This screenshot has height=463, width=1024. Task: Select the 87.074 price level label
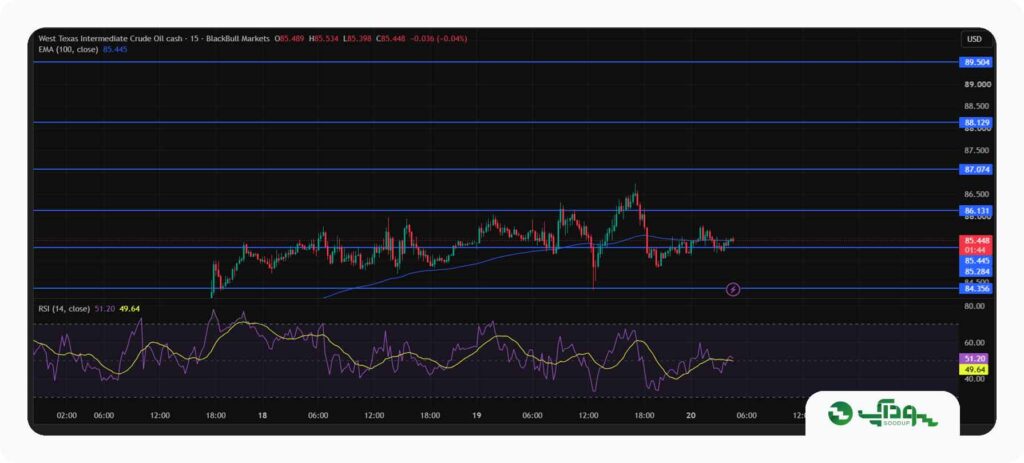(976, 169)
